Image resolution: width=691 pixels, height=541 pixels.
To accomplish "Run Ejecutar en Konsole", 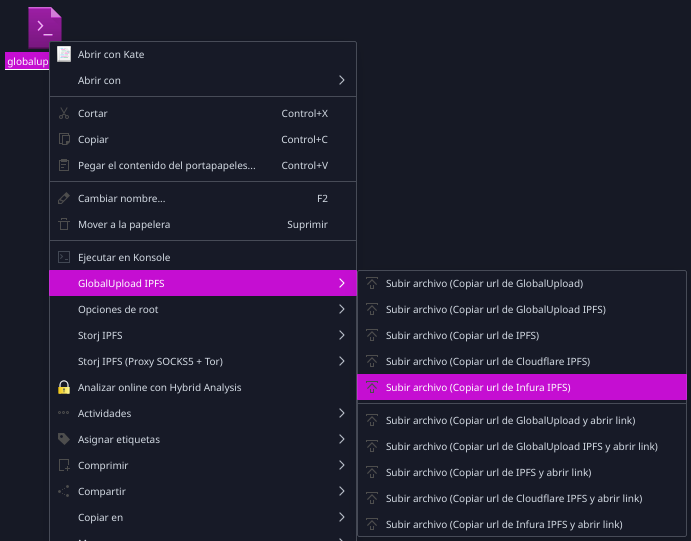I will click(x=203, y=257).
